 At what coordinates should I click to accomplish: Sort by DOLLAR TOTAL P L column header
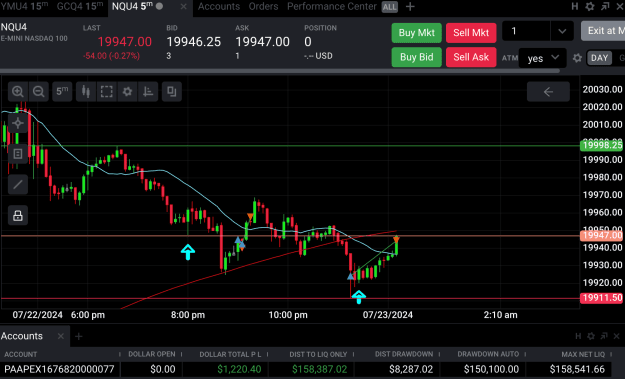[230, 354]
